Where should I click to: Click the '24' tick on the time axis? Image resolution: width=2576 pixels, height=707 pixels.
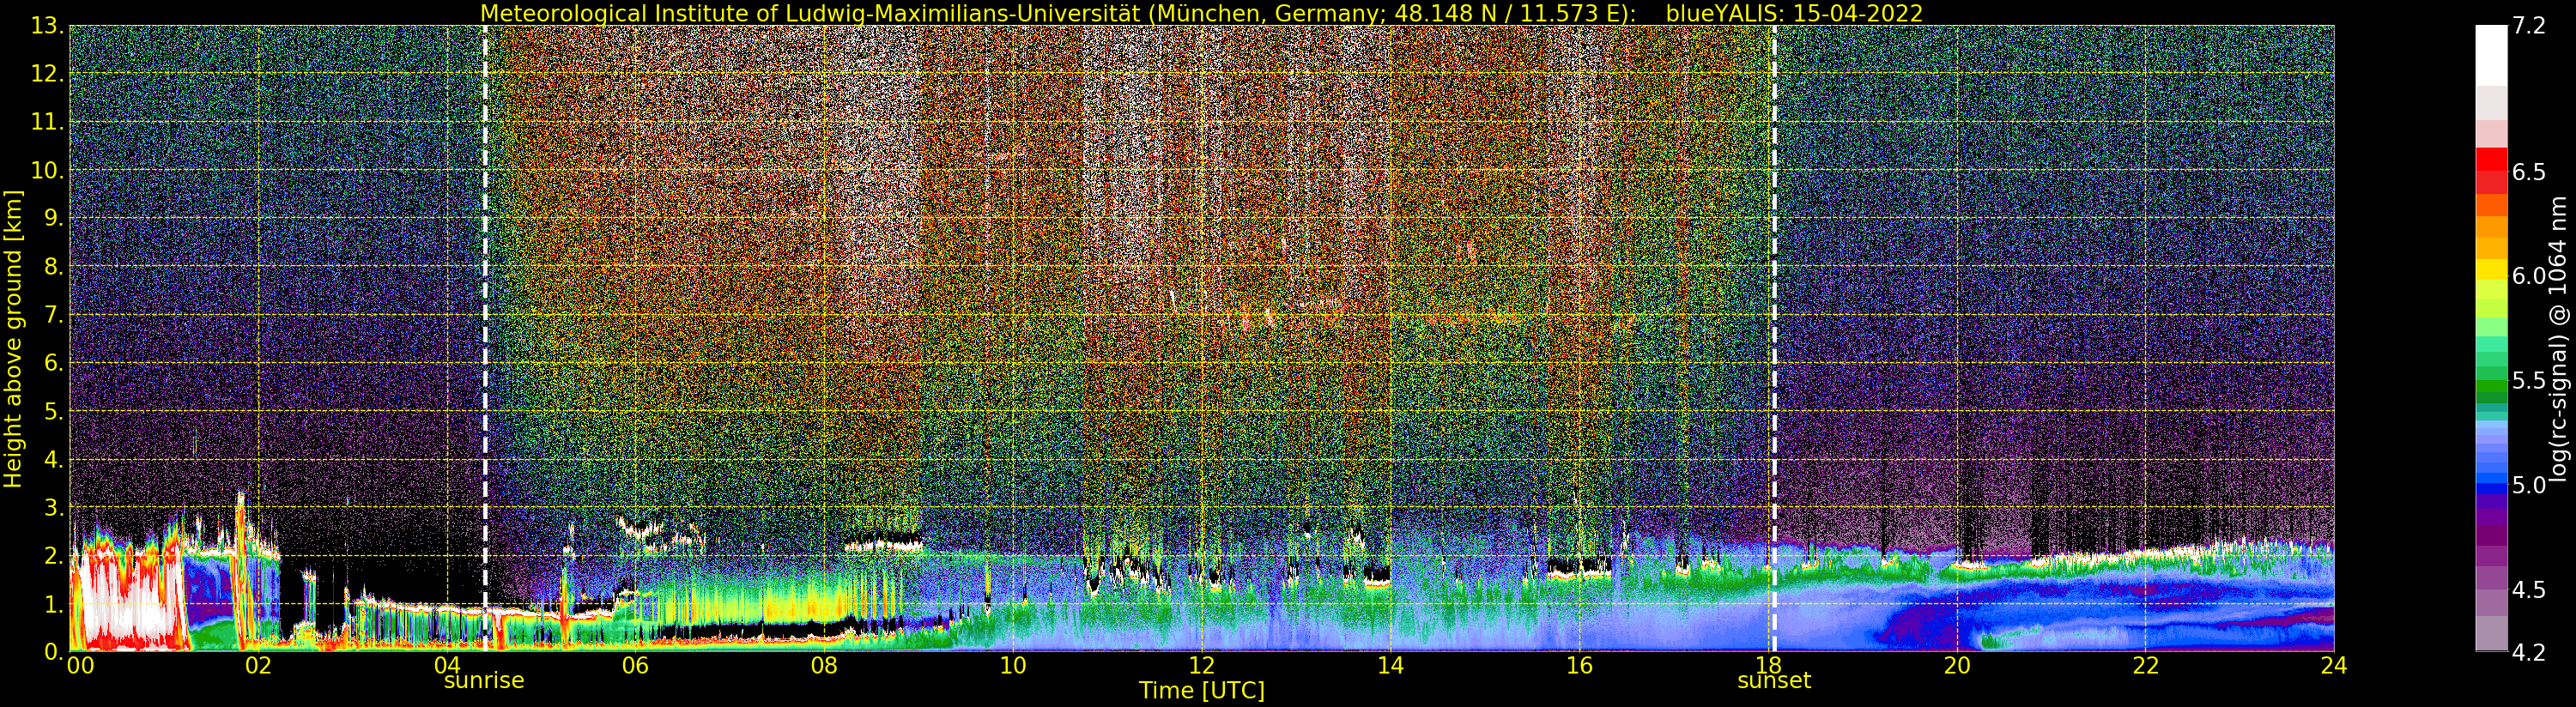(x=2334, y=665)
